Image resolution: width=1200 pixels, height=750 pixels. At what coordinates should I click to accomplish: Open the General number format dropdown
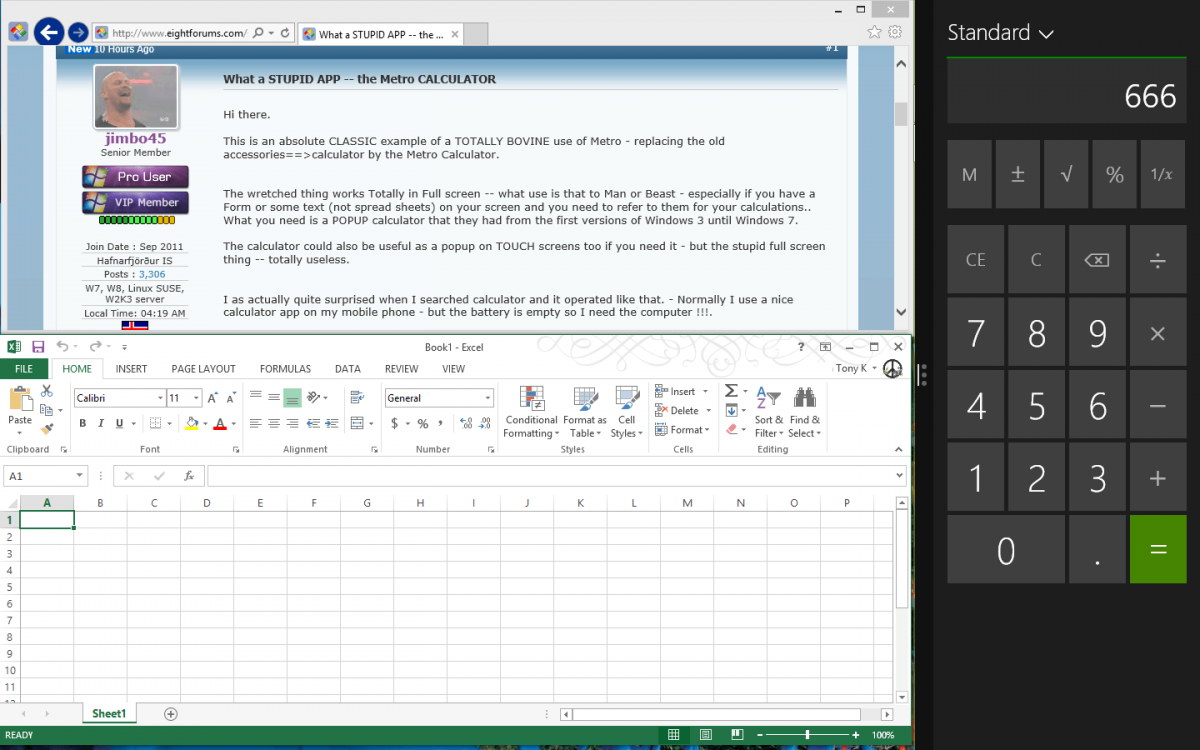tap(488, 398)
